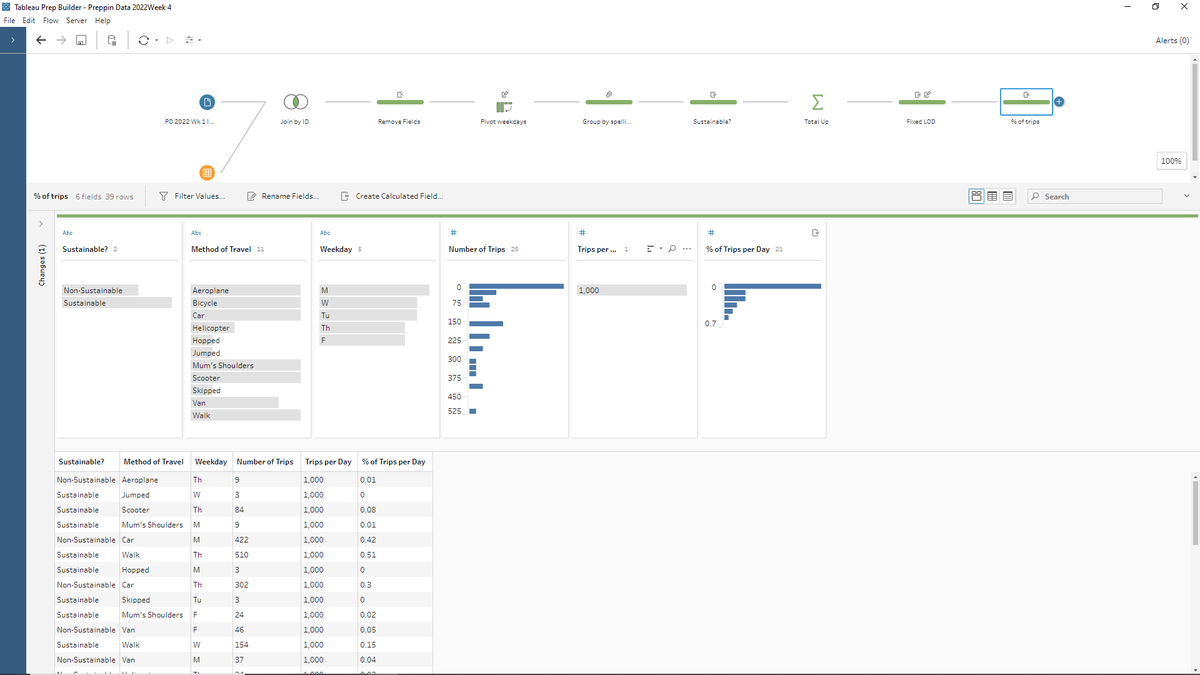Select the Total Up aggregate step
The width and height of the screenshot is (1200, 675).
click(817, 102)
